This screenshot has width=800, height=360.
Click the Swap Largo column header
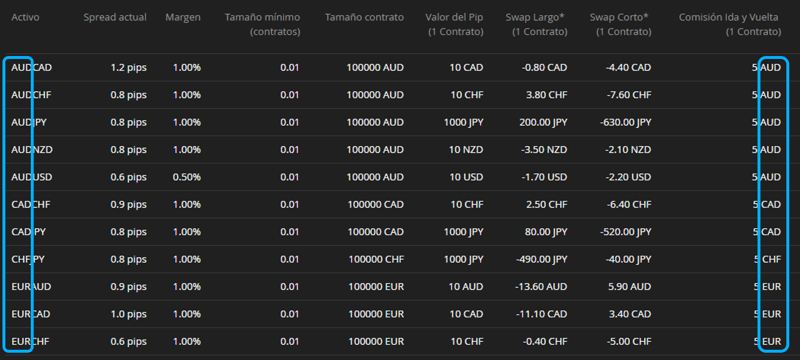(536, 24)
